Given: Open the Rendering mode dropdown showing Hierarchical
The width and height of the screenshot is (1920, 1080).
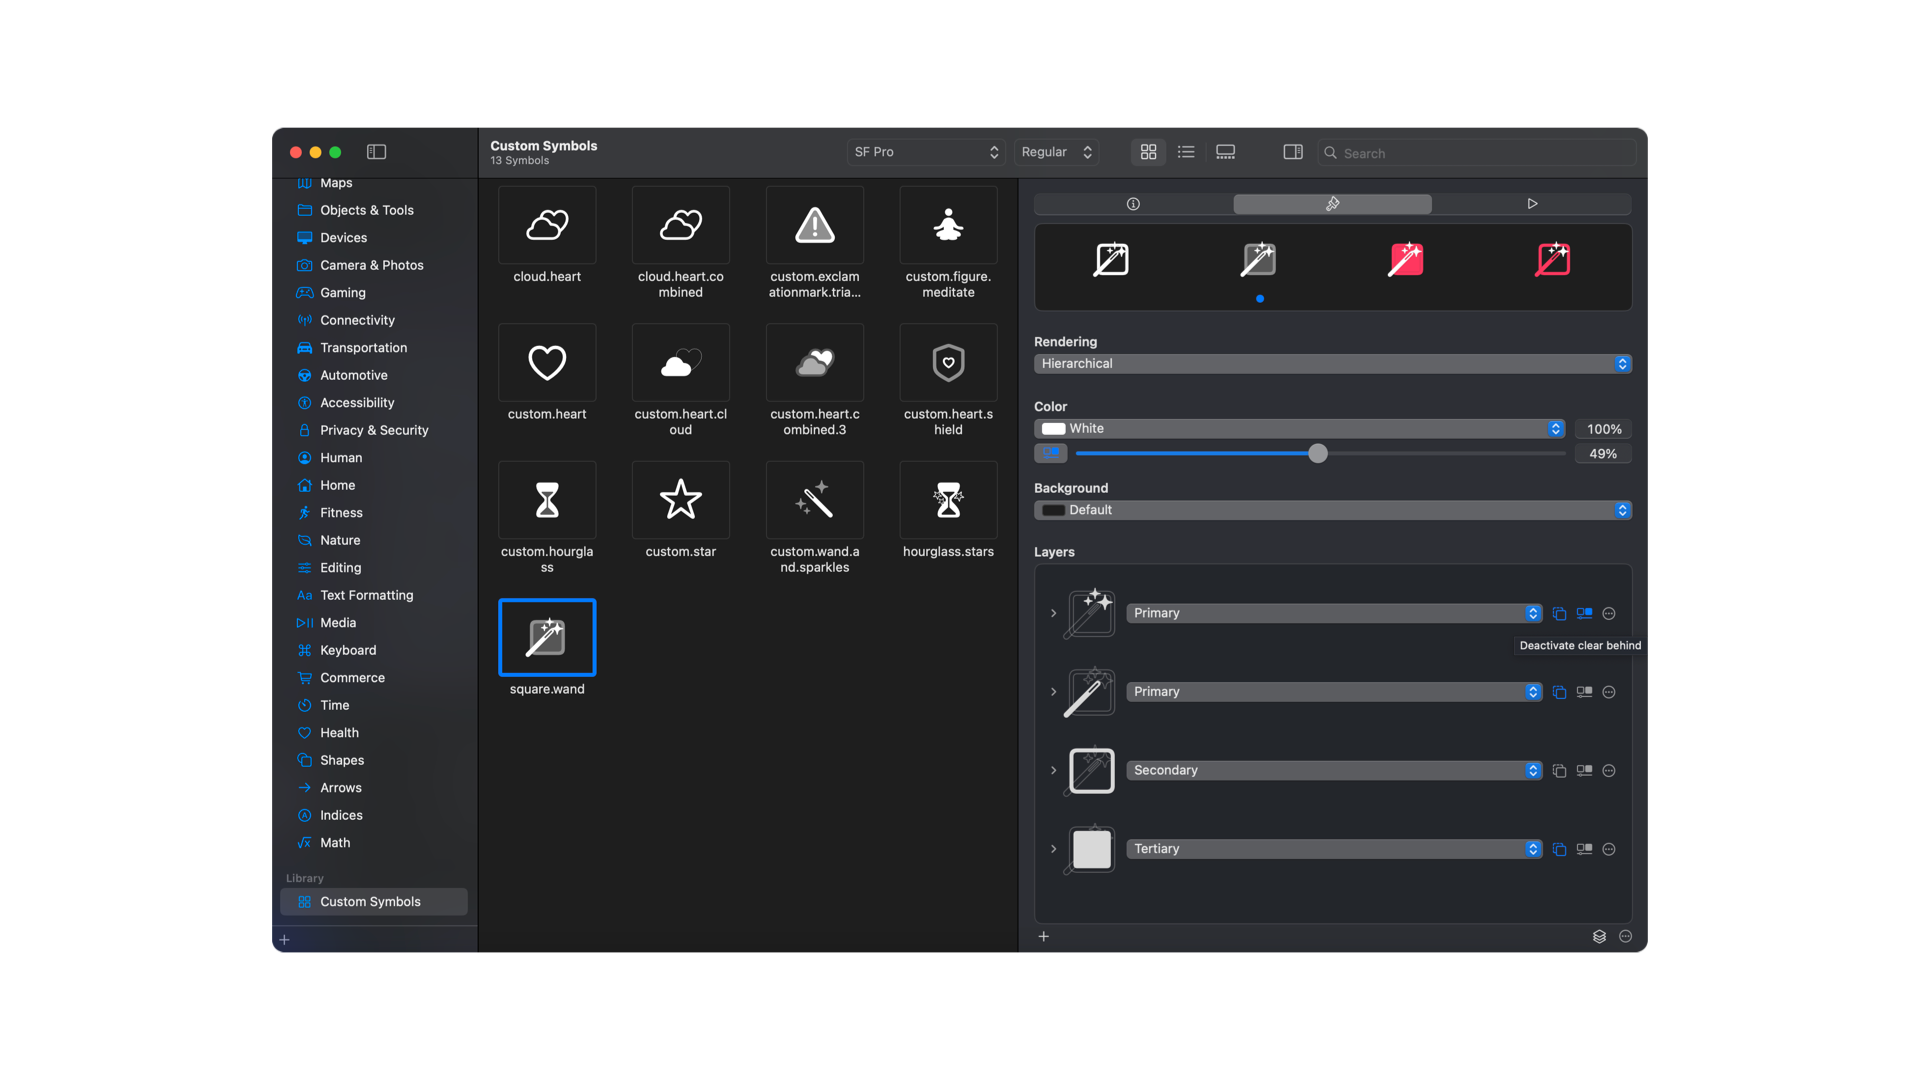Looking at the screenshot, I should coord(1332,364).
